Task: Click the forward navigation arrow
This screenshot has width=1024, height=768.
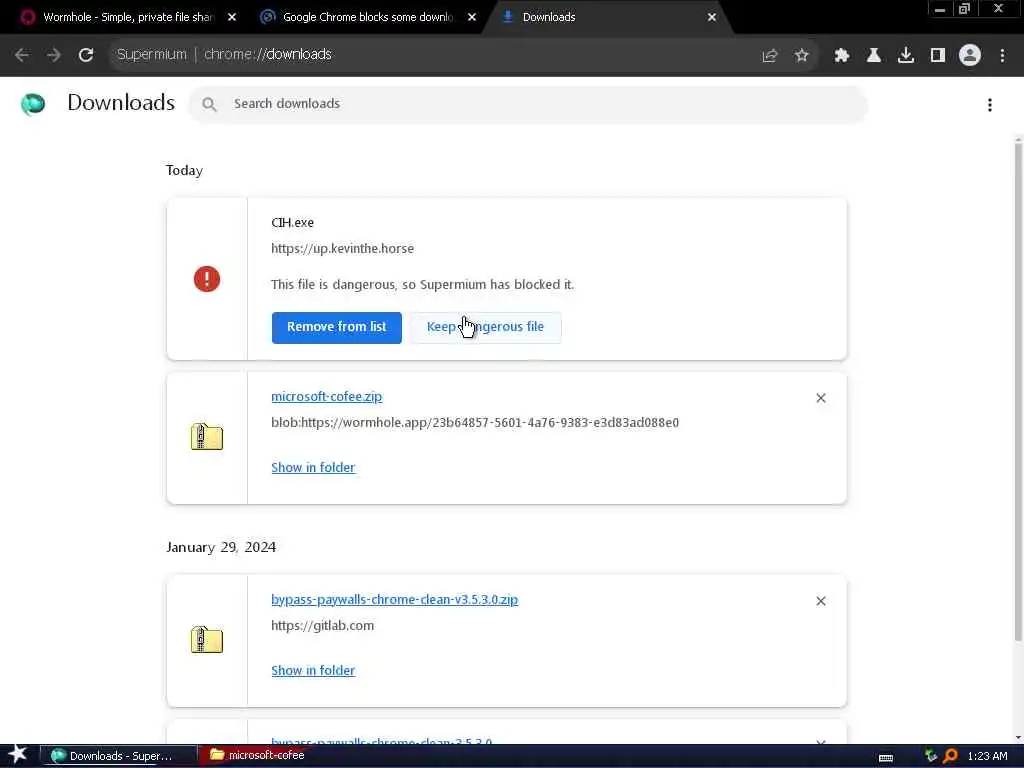Action: click(54, 55)
